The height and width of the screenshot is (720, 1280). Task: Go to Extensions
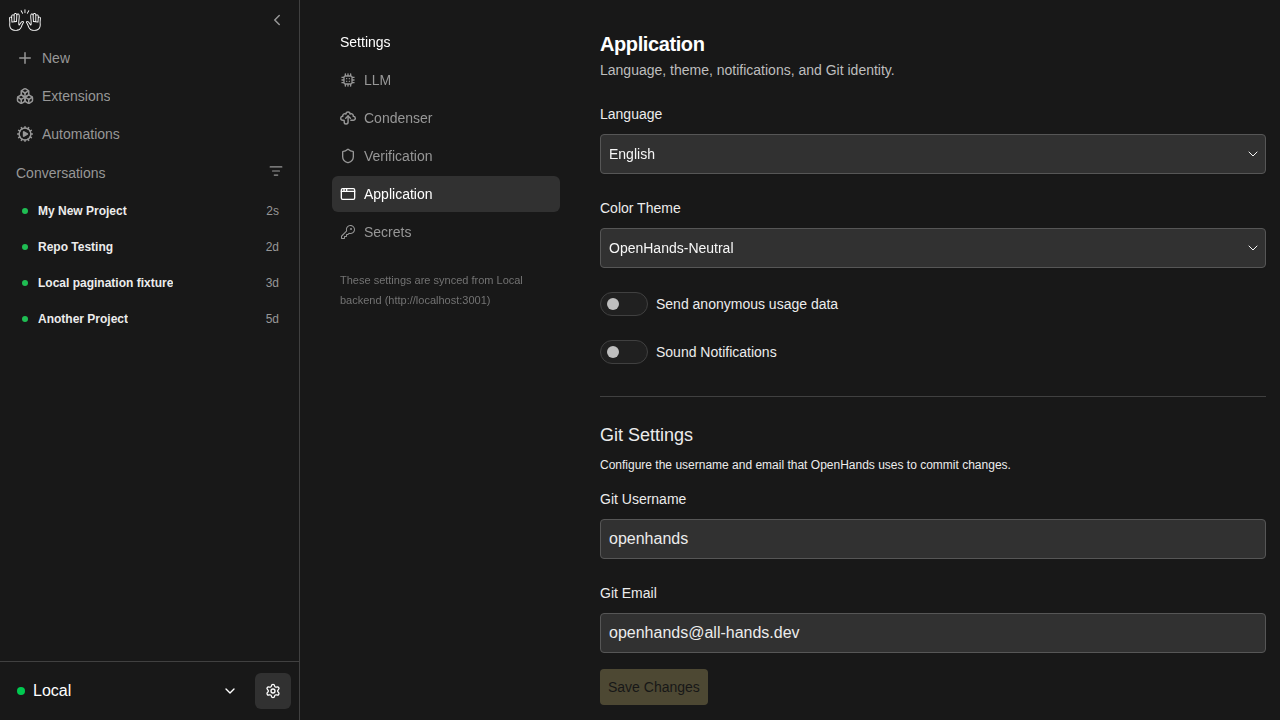pos(150,96)
